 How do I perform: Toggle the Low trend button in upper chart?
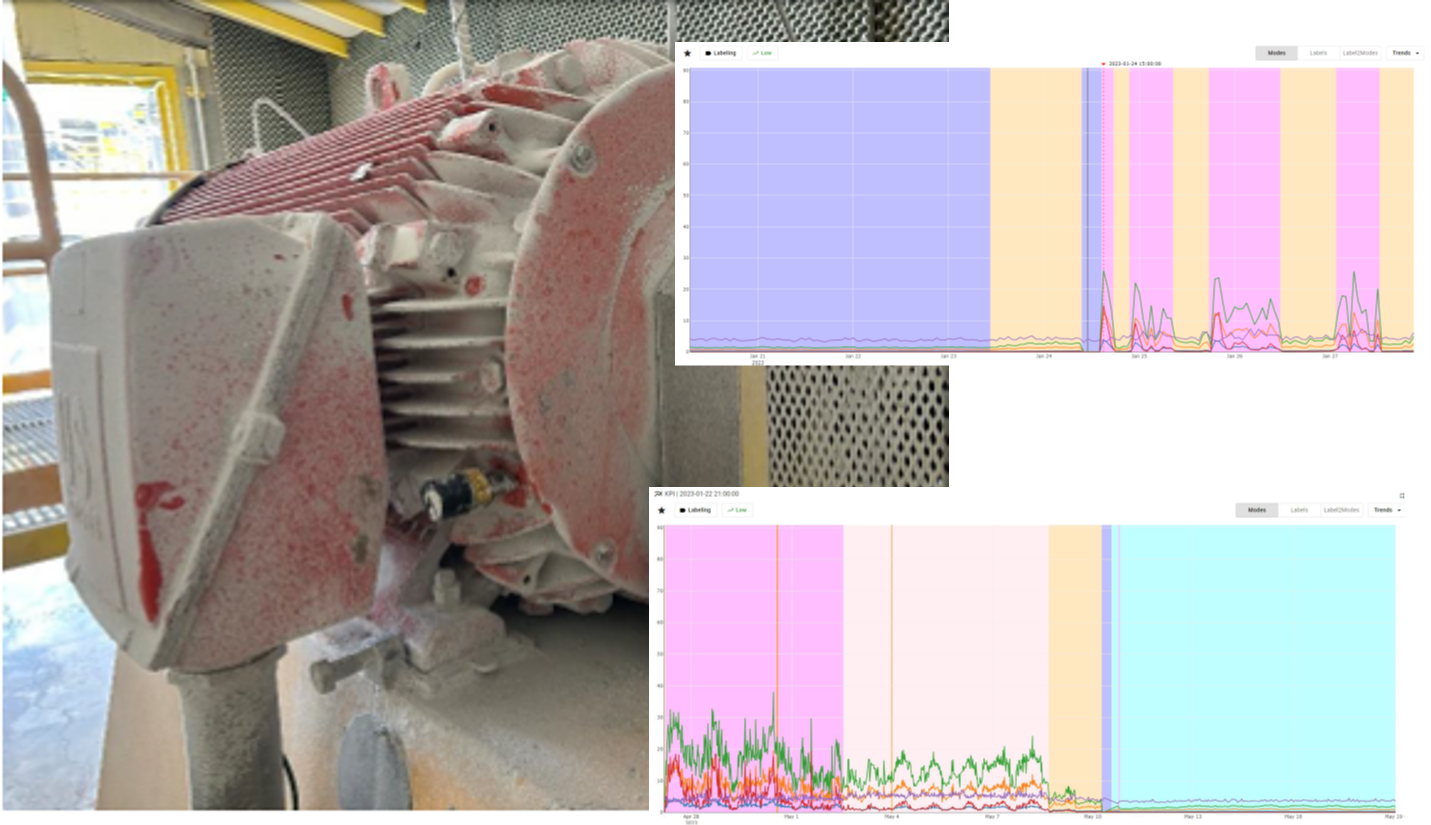762,53
